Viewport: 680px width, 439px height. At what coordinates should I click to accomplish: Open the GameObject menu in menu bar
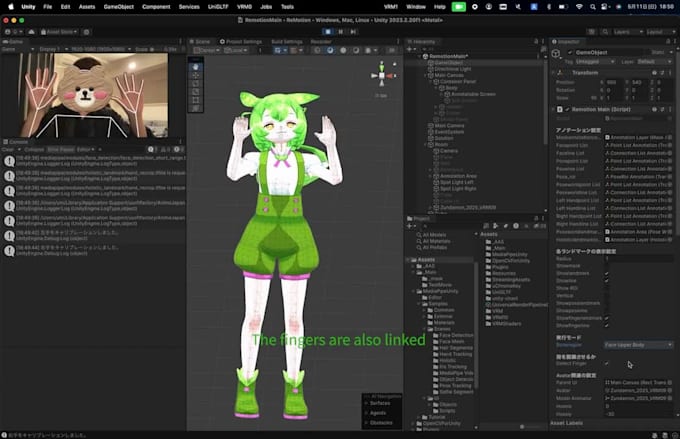(x=118, y=7)
